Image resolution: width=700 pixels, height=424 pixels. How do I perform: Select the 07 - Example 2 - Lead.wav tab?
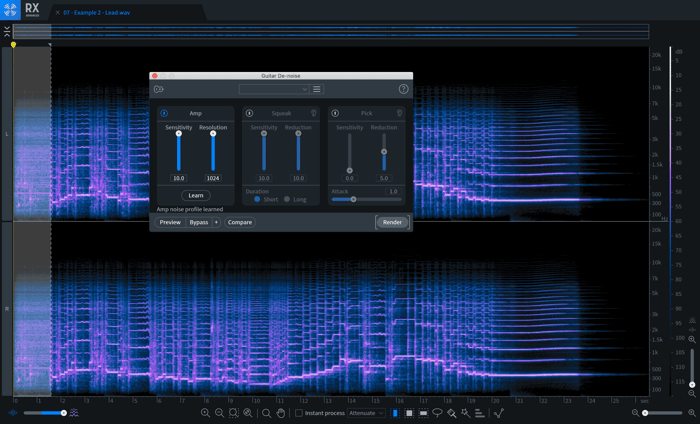point(96,12)
